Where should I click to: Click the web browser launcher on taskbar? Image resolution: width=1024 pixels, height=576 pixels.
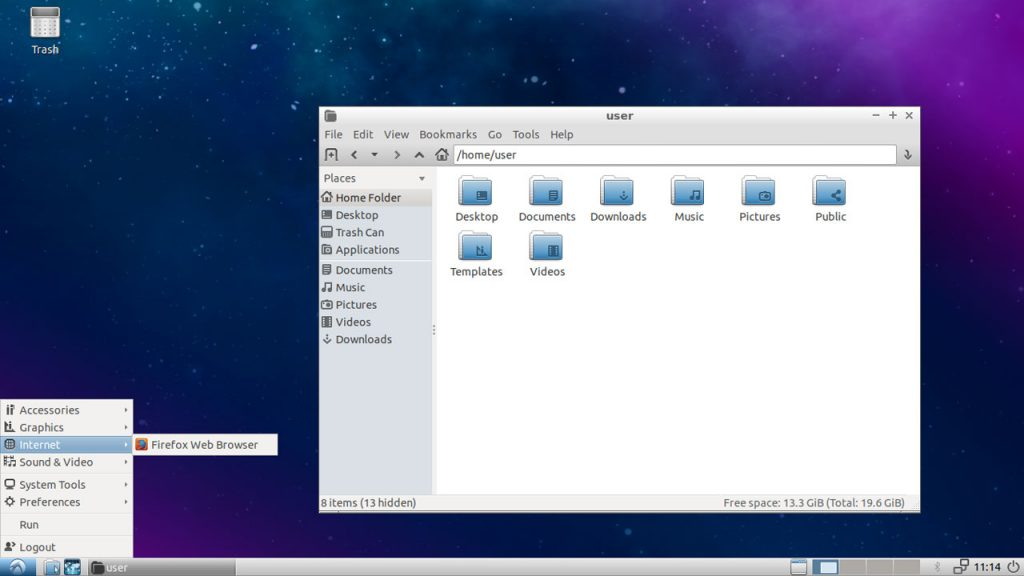[x=72, y=568]
